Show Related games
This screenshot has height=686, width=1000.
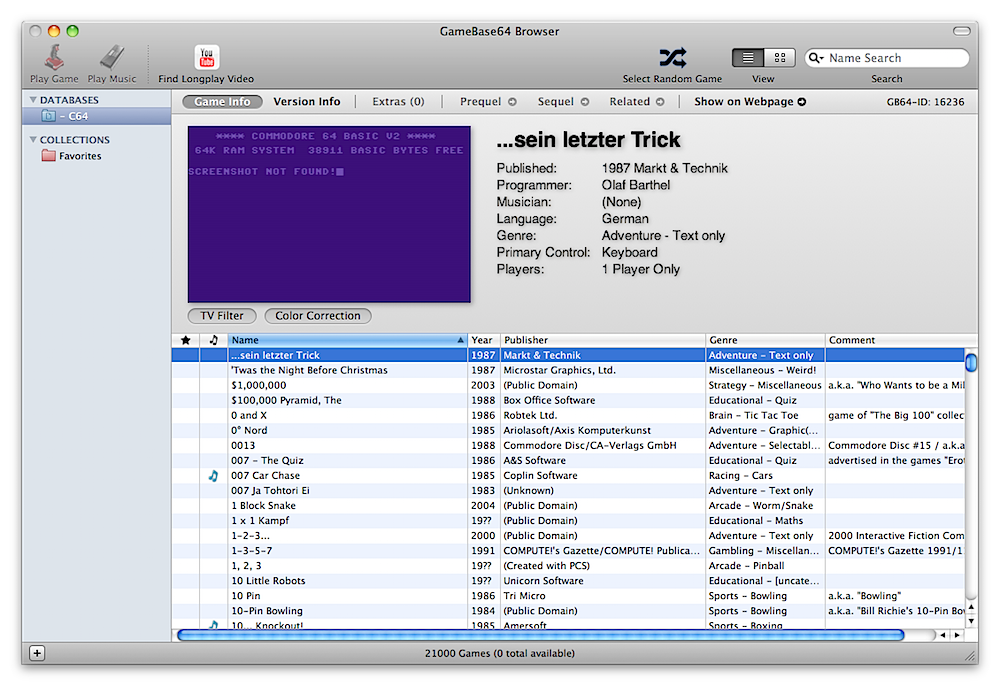tap(636, 102)
